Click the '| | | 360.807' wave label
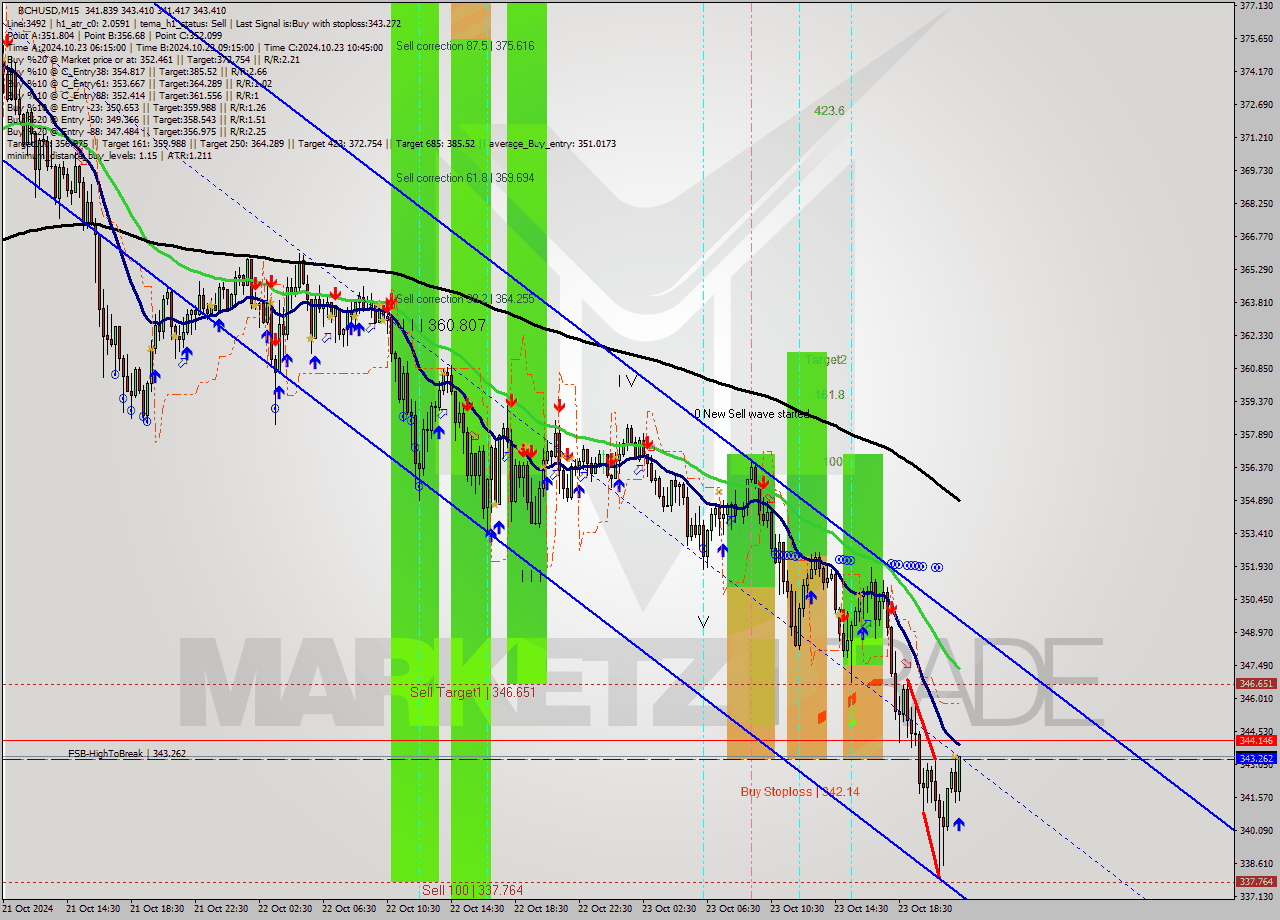The width and height of the screenshot is (1280, 920). coord(442,325)
